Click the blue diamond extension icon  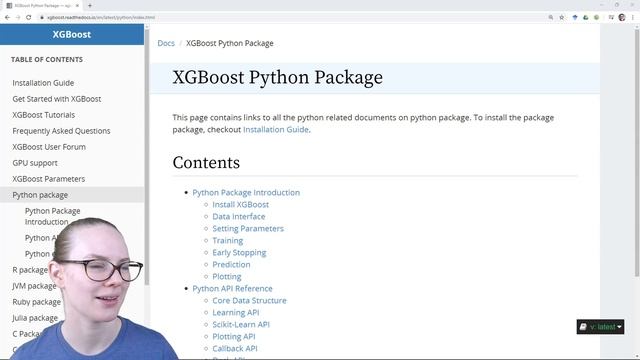(575, 18)
